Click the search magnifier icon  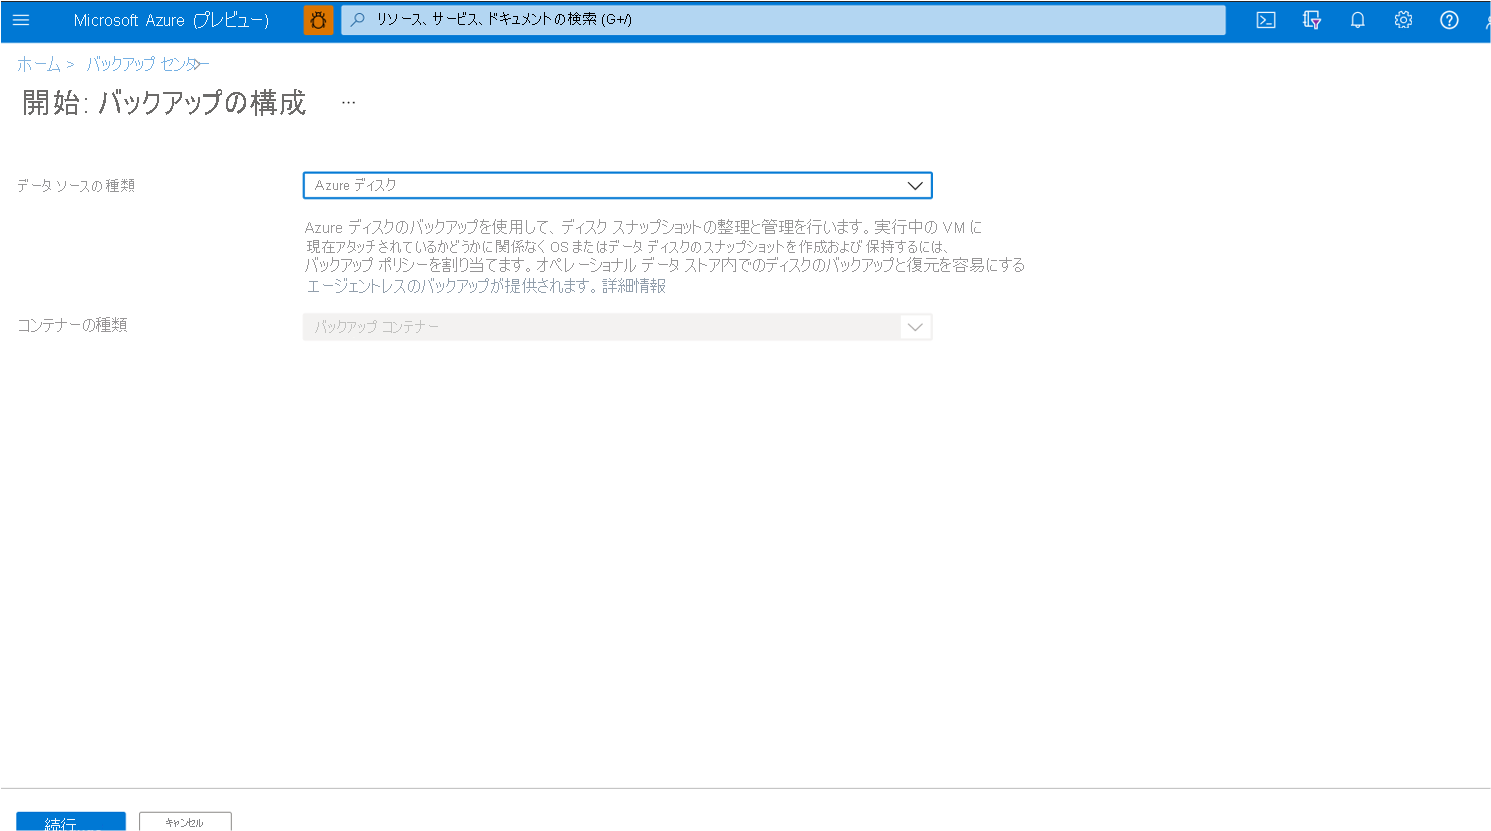click(358, 19)
